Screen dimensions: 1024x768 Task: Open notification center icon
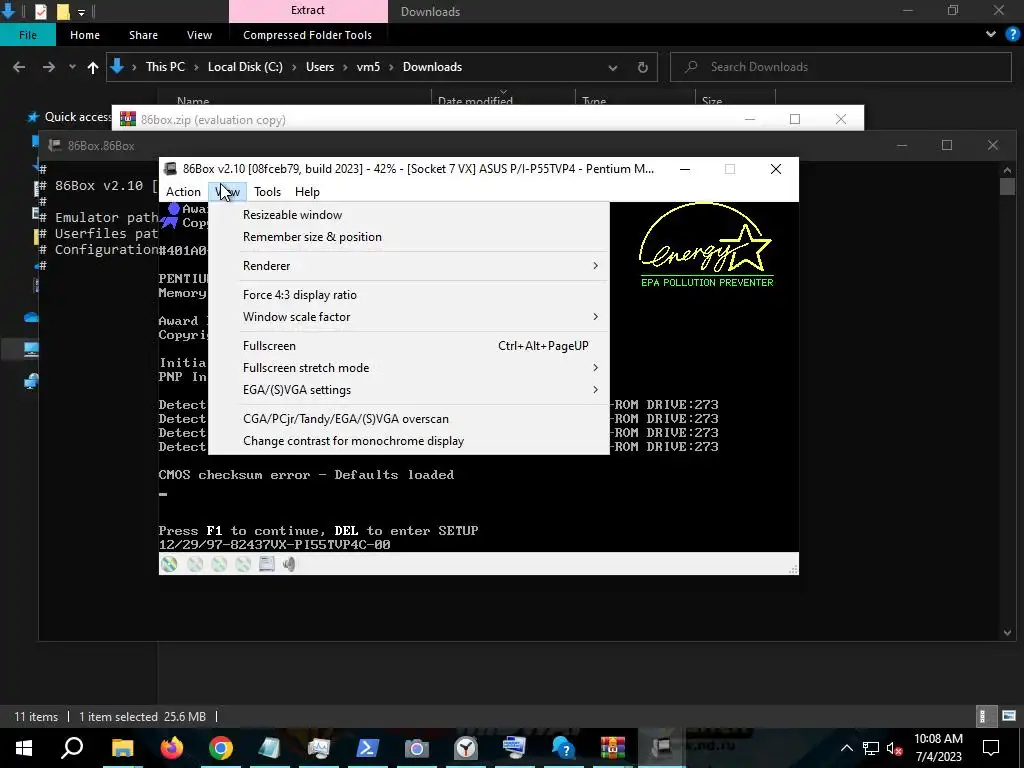[991, 748]
